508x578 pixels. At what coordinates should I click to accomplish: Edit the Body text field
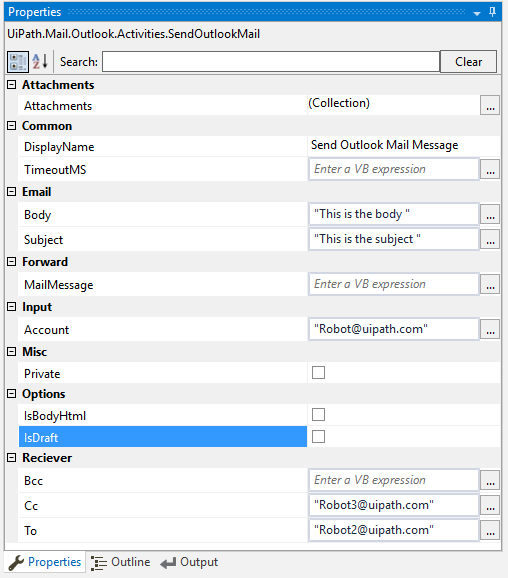coord(394,215)
